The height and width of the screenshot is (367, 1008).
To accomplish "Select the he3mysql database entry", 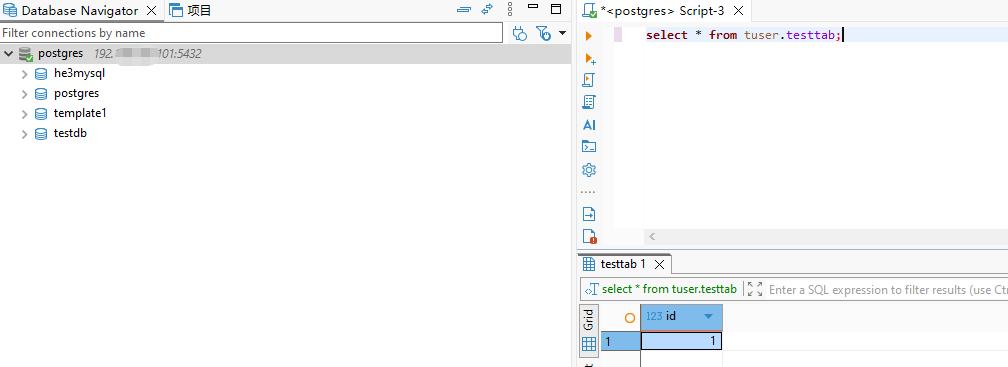I will pos(79,73).
